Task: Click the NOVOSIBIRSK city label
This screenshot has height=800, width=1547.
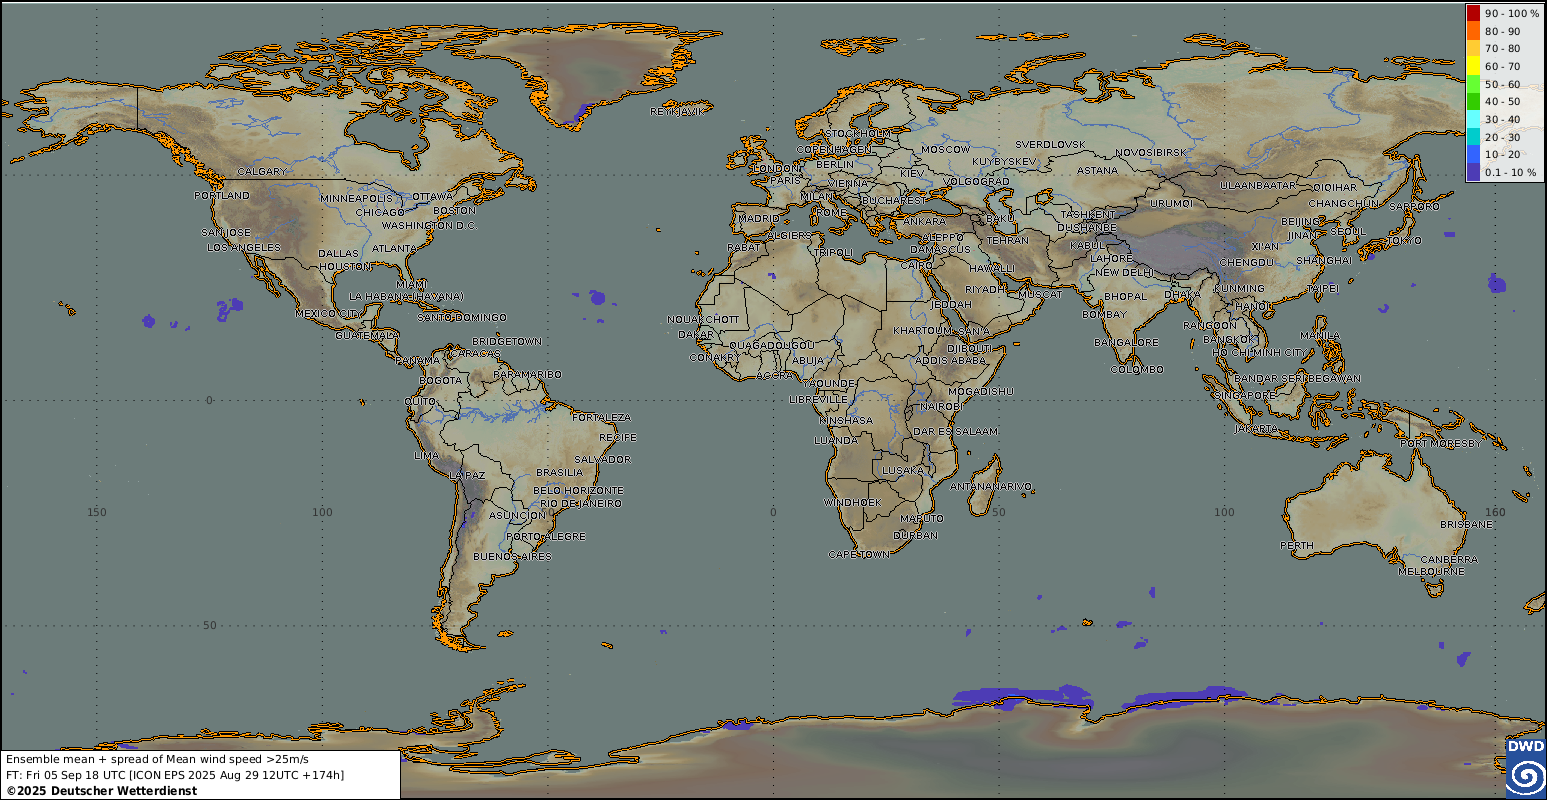Action: [1150, 152]
